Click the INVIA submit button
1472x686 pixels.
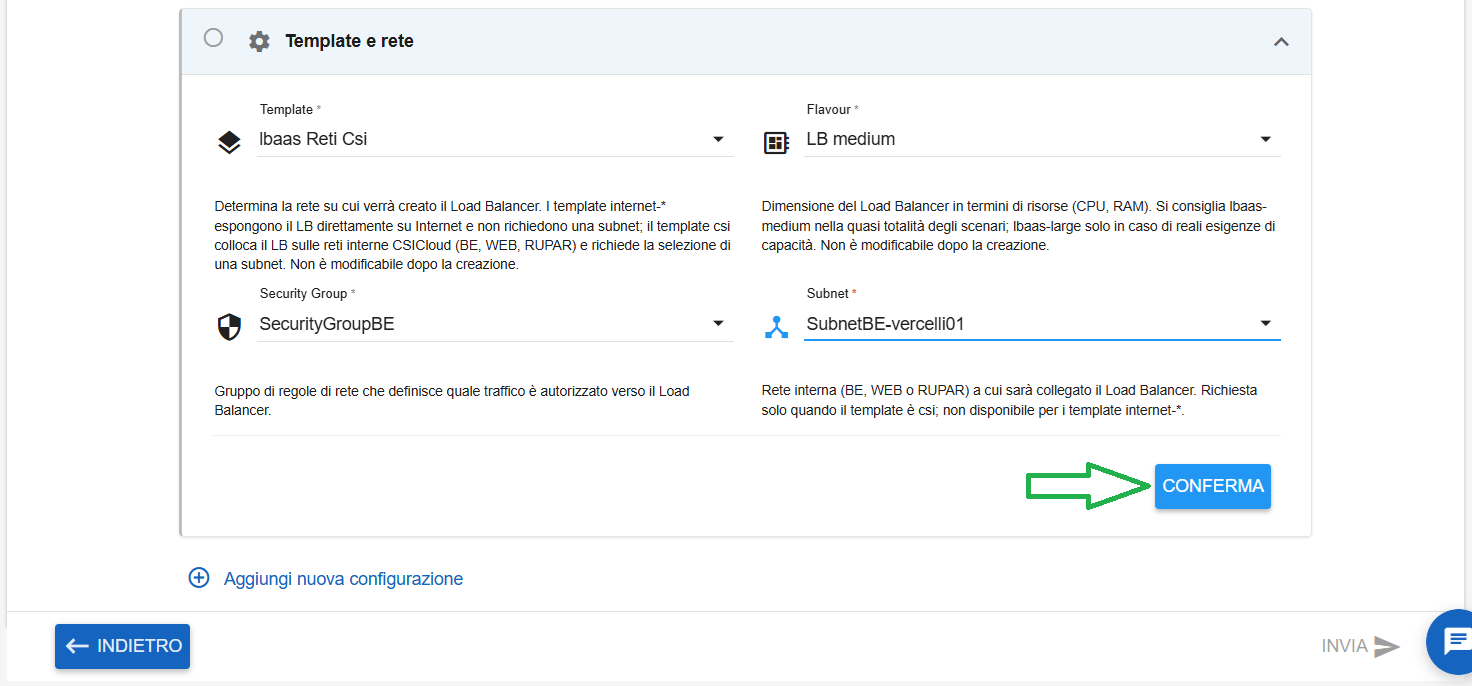(x=1361, y=646)
